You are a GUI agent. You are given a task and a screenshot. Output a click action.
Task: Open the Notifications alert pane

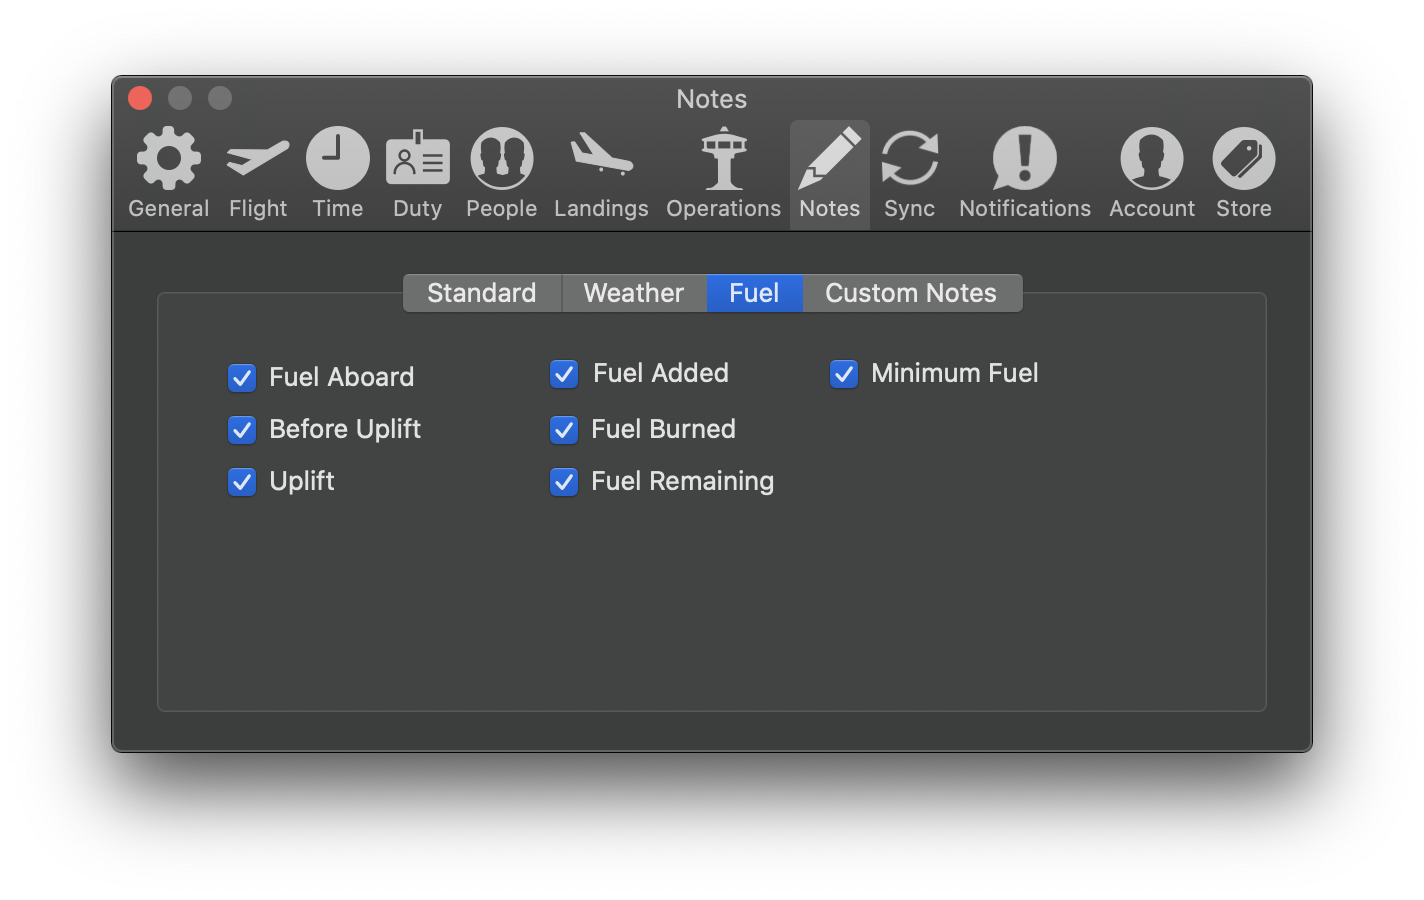pyautogui.click(x=1025, y=174)
